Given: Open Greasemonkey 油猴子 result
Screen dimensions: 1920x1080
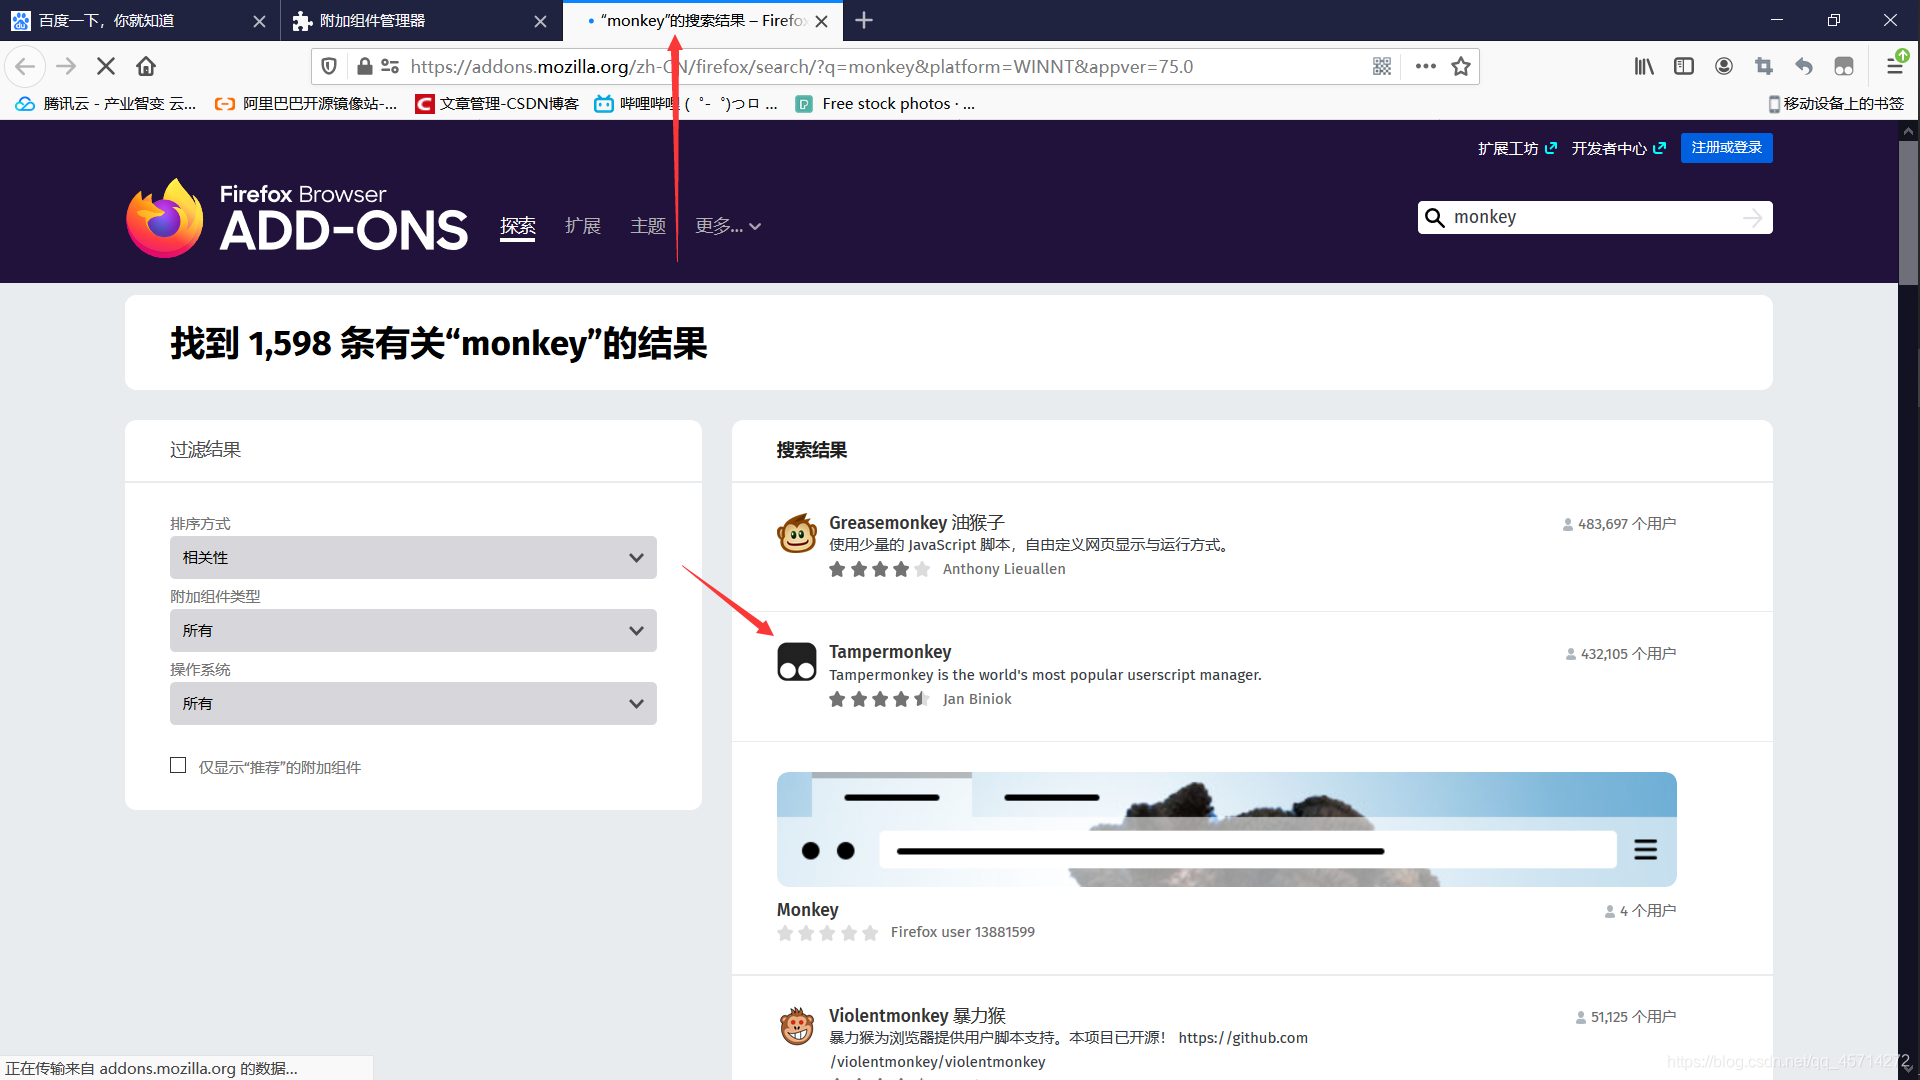Looking at the screenshot, I should click(916, 522).
